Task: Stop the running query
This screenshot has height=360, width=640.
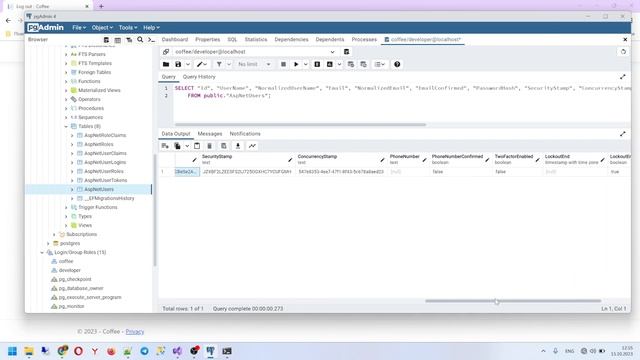Action: point(283,64)
